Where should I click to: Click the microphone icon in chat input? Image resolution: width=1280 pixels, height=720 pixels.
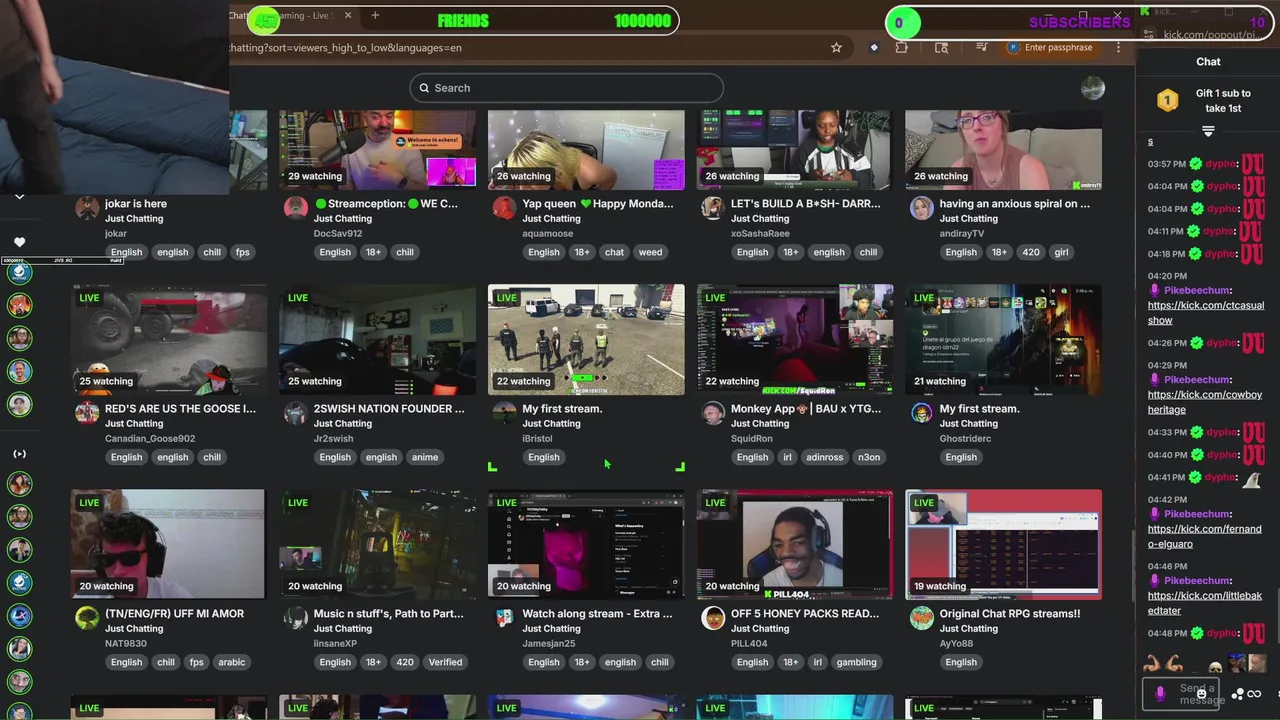(1160, 693)
